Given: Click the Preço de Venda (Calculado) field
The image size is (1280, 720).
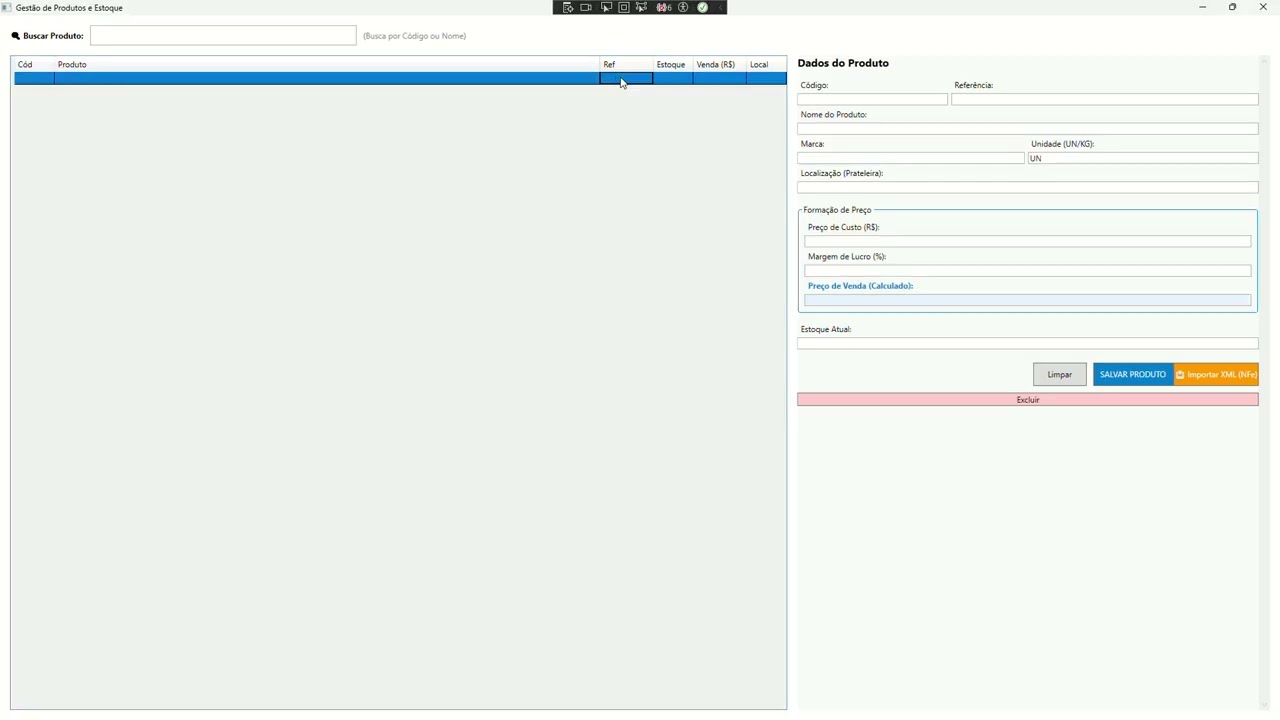Looking at the screenshot, I should click(x=1028, y=300).
